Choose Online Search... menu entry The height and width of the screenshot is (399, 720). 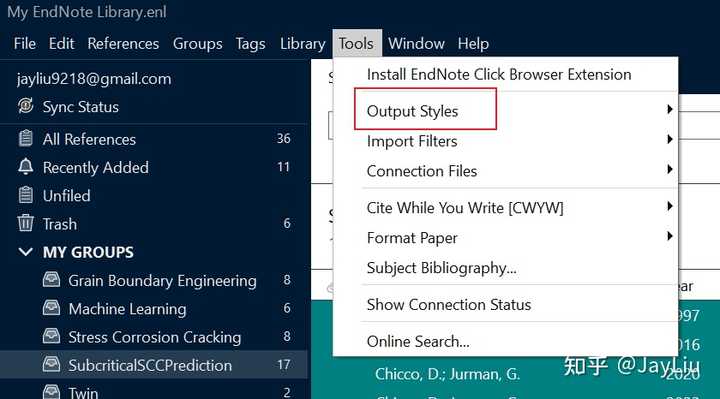pyautogui.click(x=505, y=341)
